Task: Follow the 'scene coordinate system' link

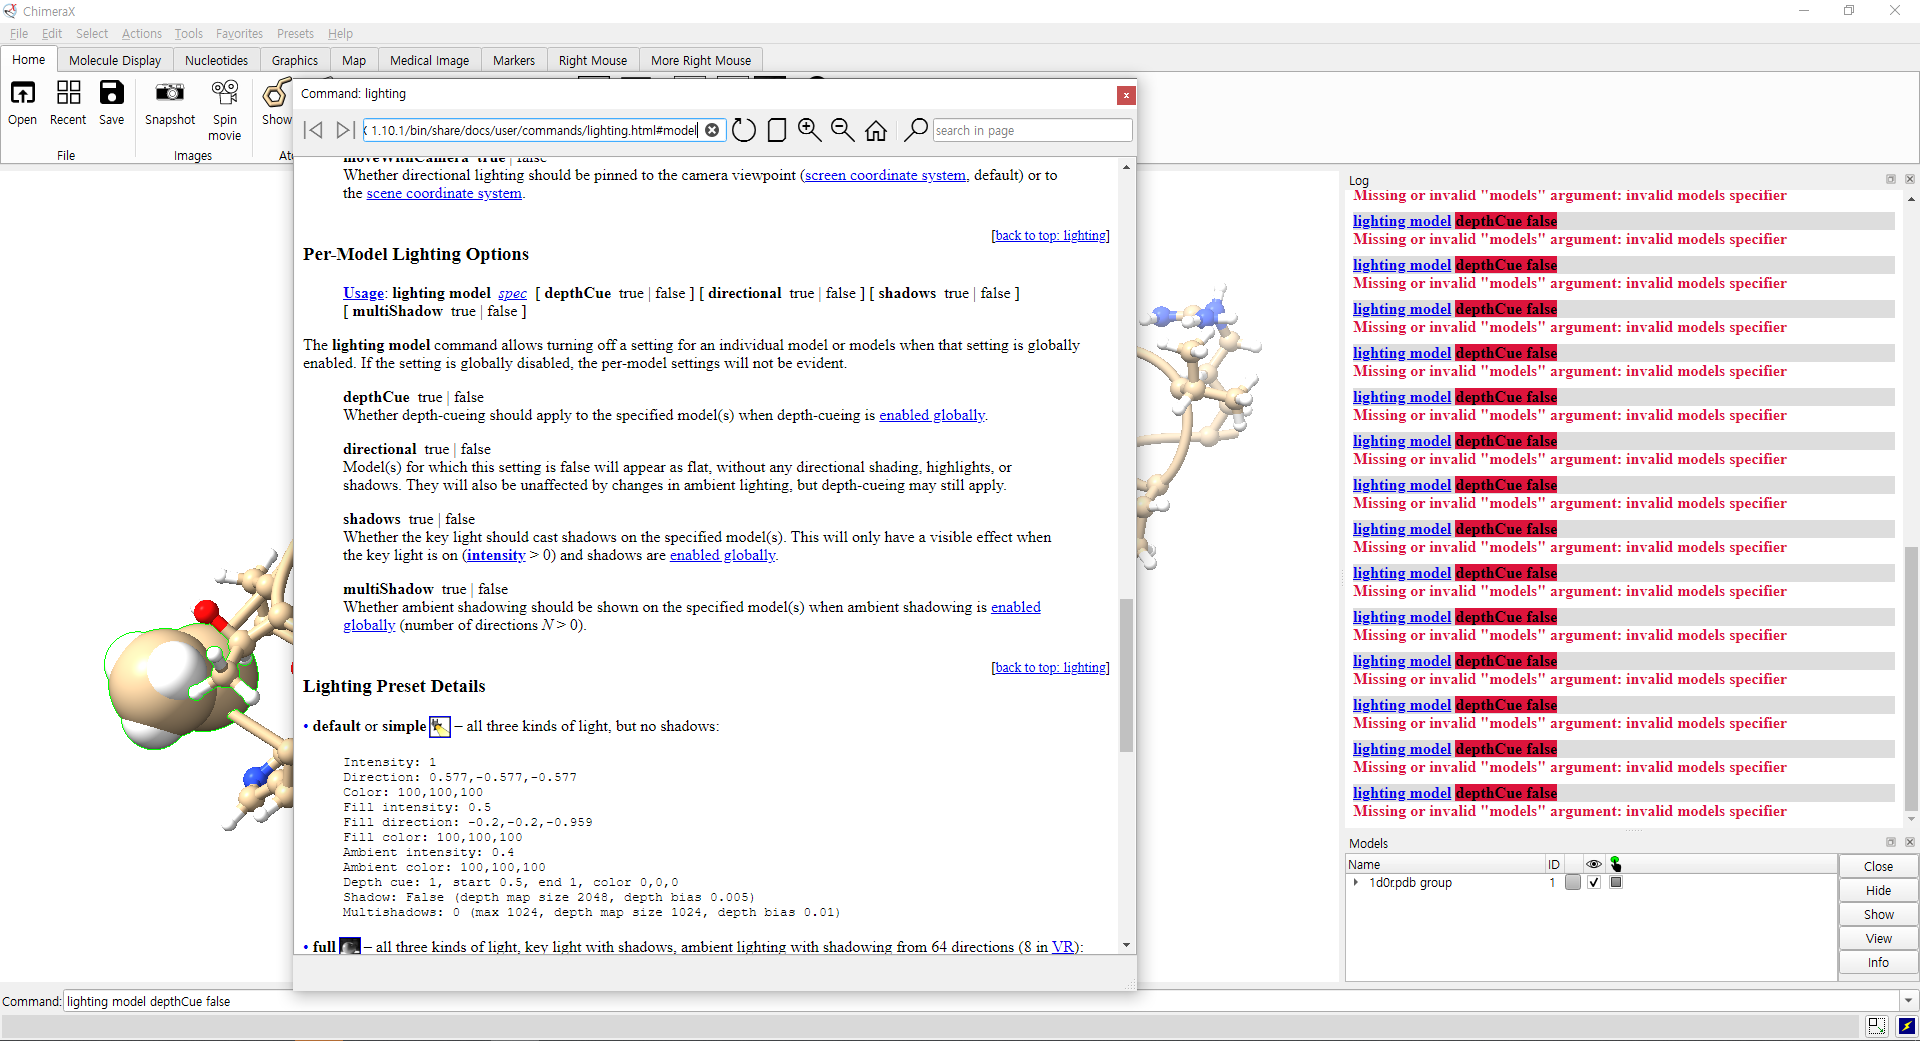Action: (444, 193)
